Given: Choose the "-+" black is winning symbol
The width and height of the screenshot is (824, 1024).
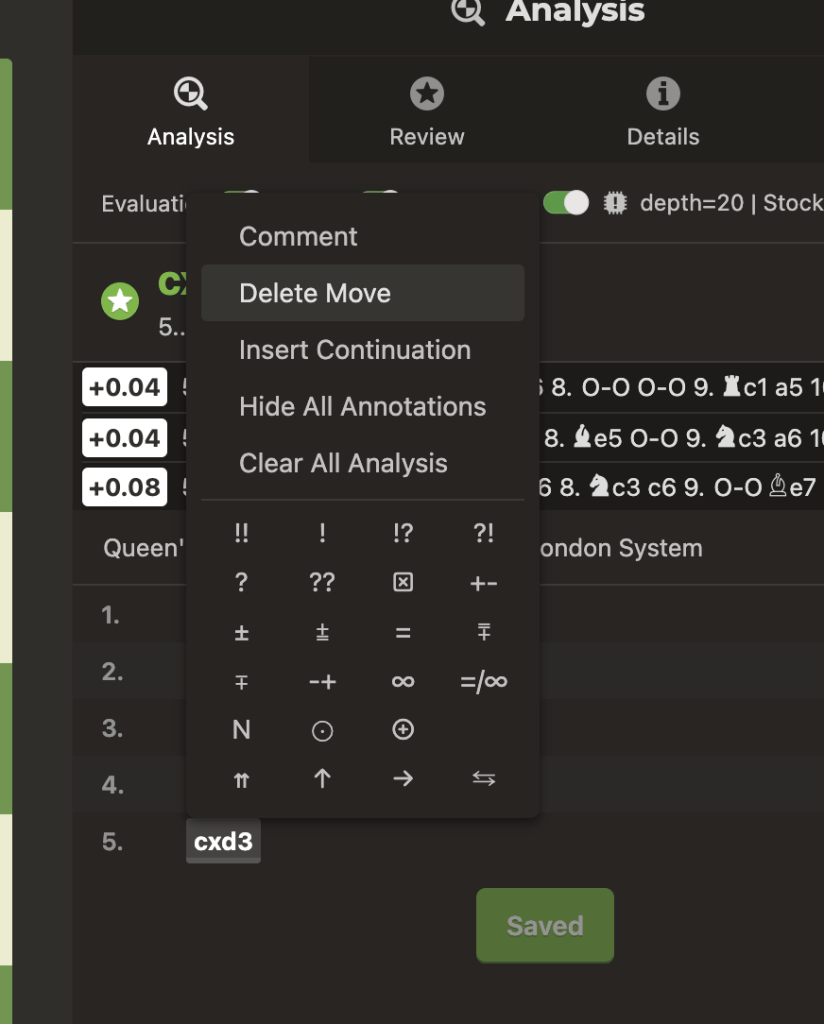Looking at the screenshot, I should tap(322, 681).
